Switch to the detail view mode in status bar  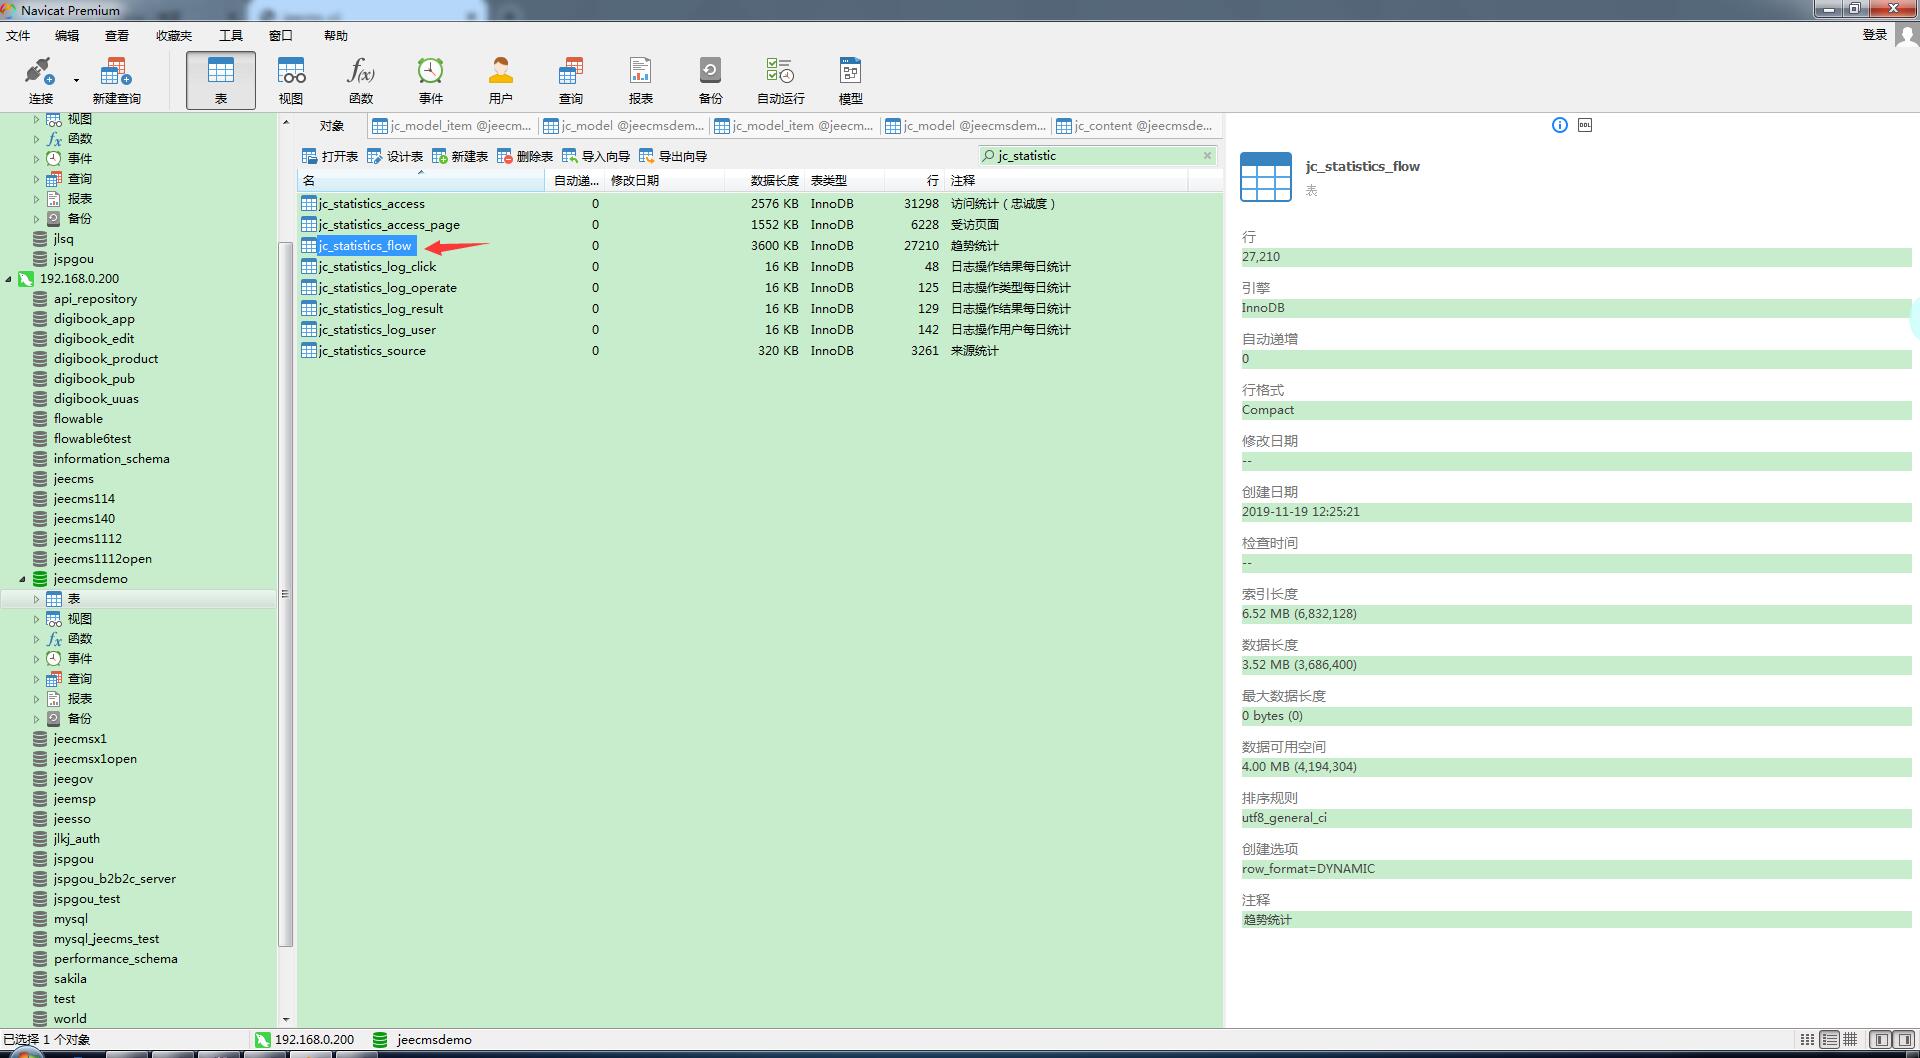point(1829,1040)
